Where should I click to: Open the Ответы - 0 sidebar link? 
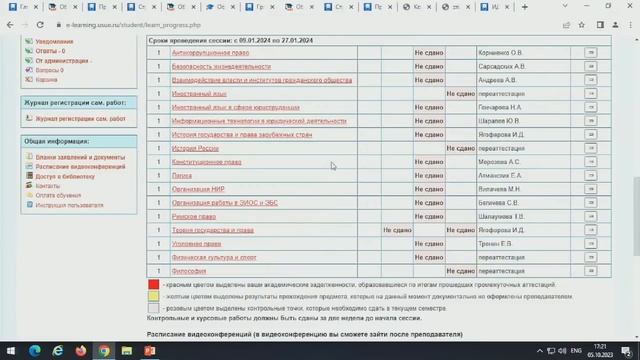(50, 51)
